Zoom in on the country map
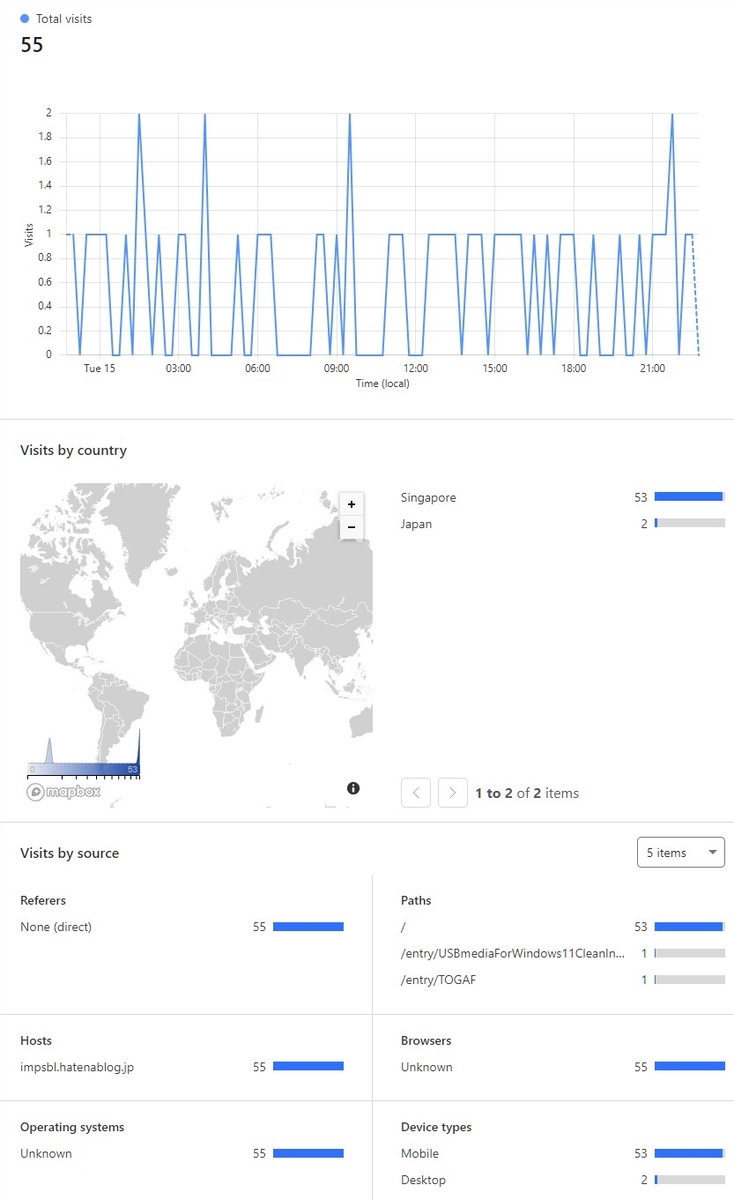Screen dimensions: 734x1200 pos(351,504)
